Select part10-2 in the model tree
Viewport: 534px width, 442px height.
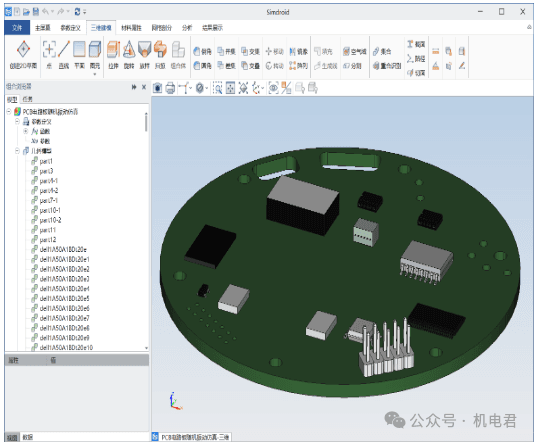50,220
